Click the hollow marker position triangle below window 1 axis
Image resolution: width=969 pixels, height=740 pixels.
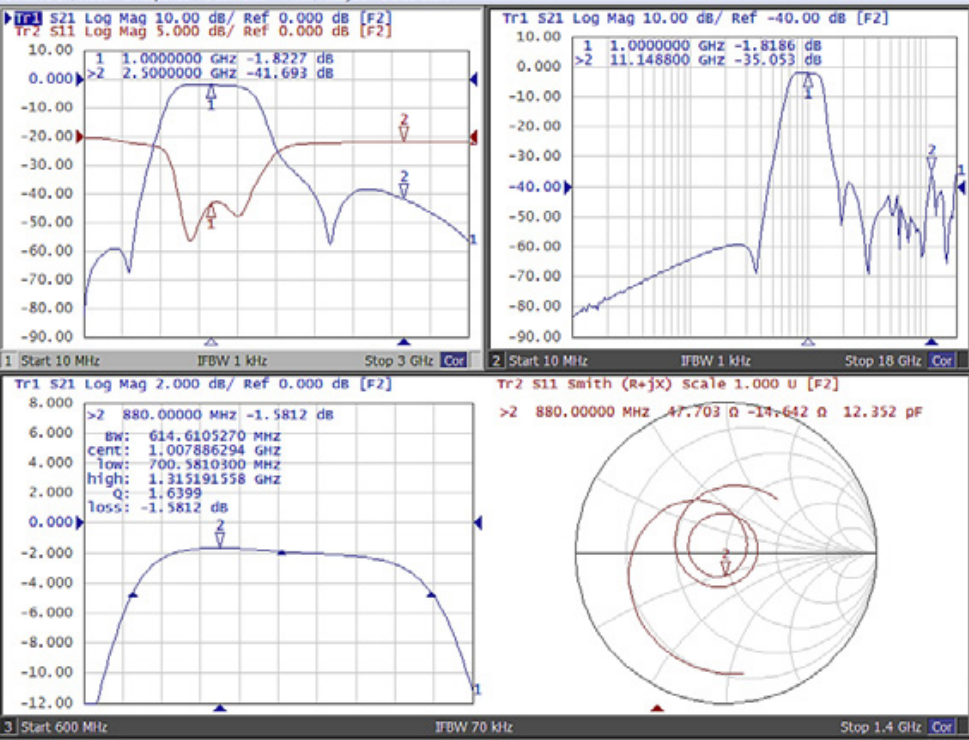[211, 341]
